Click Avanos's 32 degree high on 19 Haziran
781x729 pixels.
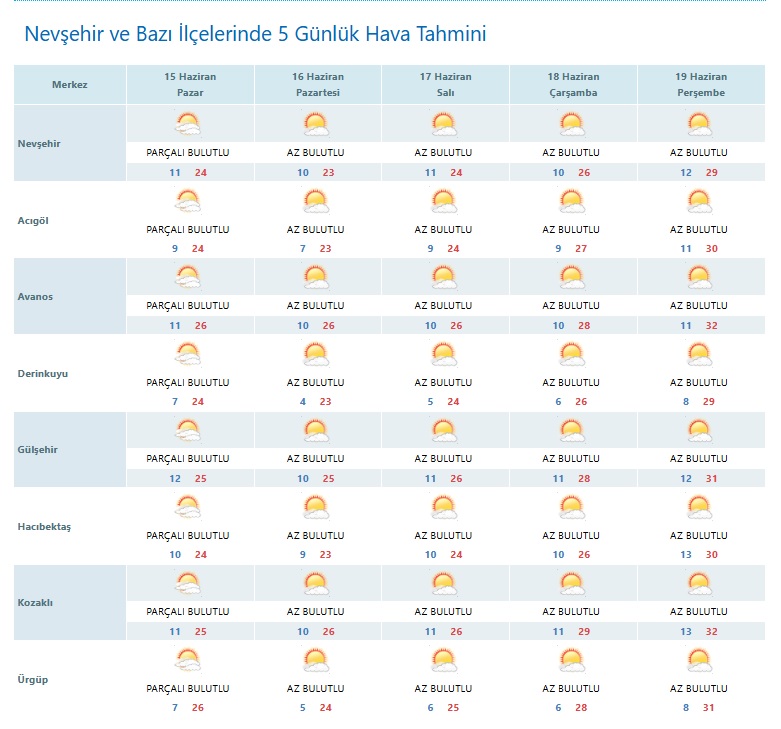click(712, 326)
